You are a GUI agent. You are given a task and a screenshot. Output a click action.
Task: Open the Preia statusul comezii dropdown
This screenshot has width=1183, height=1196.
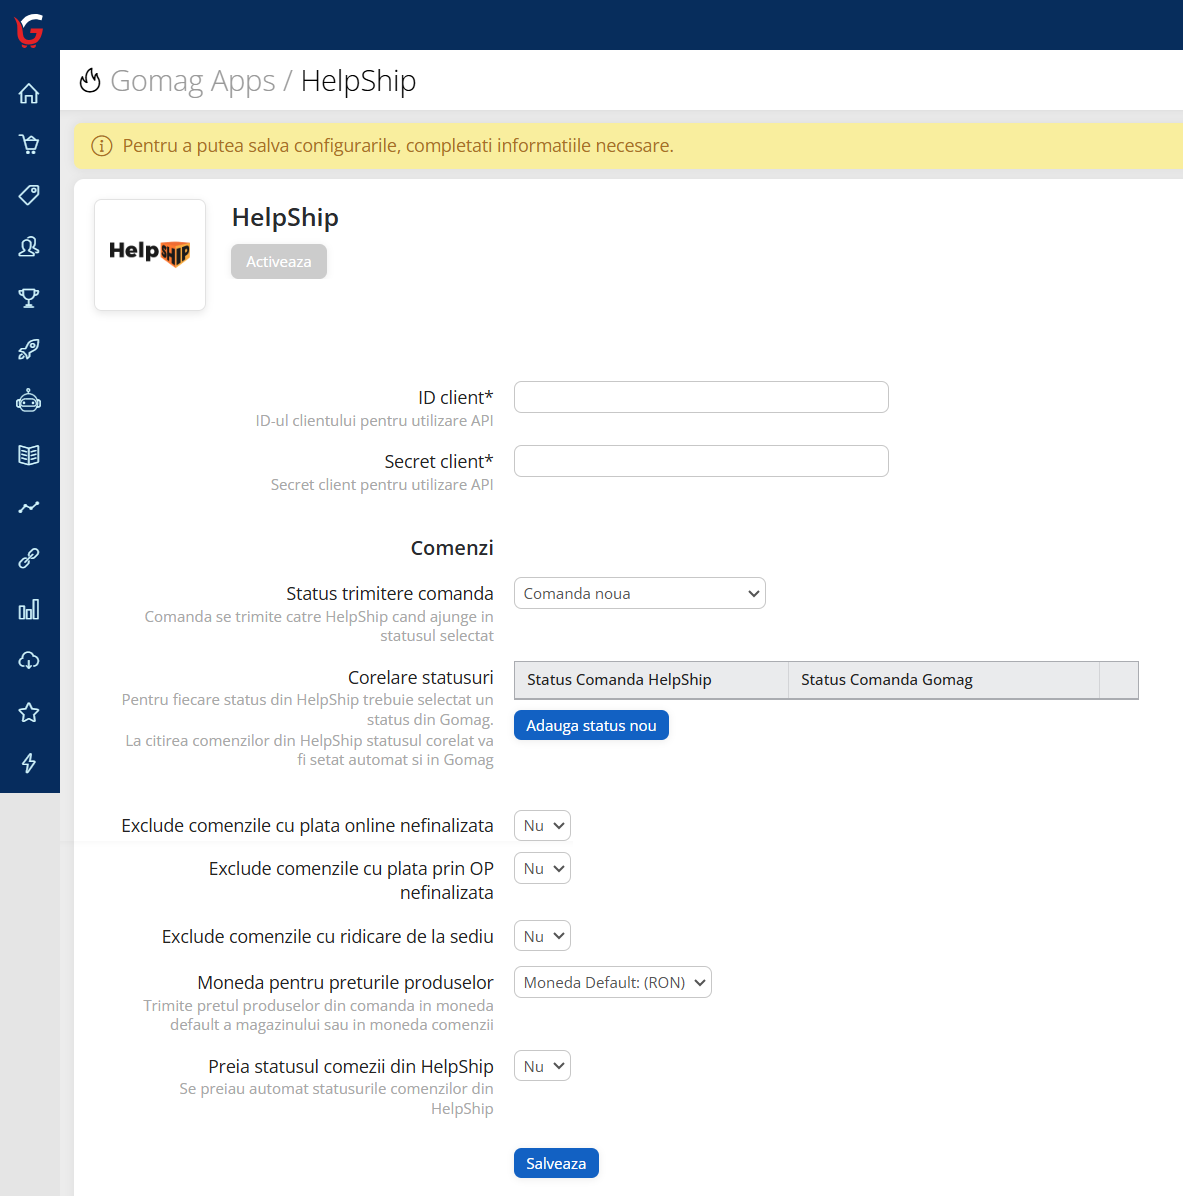(x=542, y=1066)
